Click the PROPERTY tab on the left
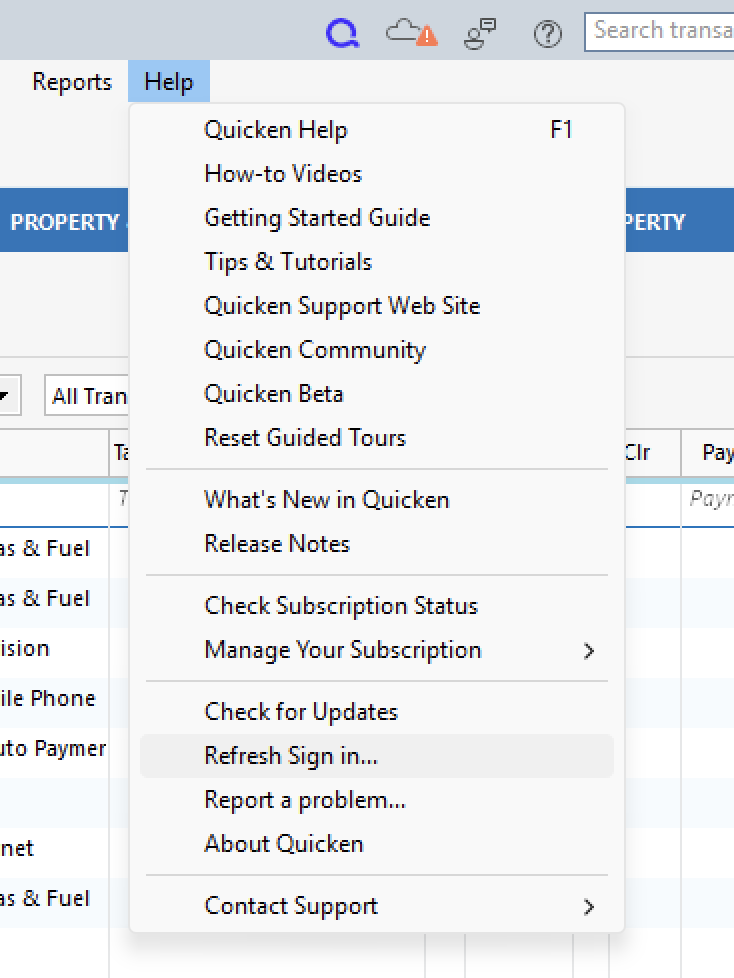Viewport: 734px width, 978px height. tap(64, 221)
